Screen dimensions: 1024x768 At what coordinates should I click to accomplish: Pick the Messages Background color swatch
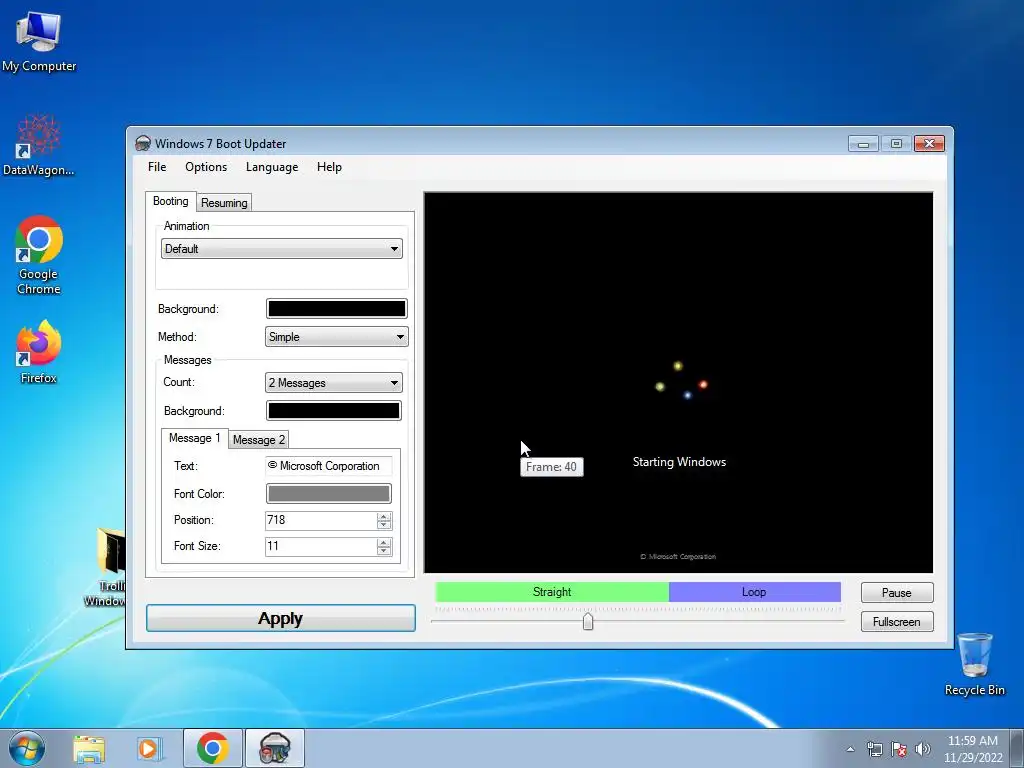coord(334,411)
